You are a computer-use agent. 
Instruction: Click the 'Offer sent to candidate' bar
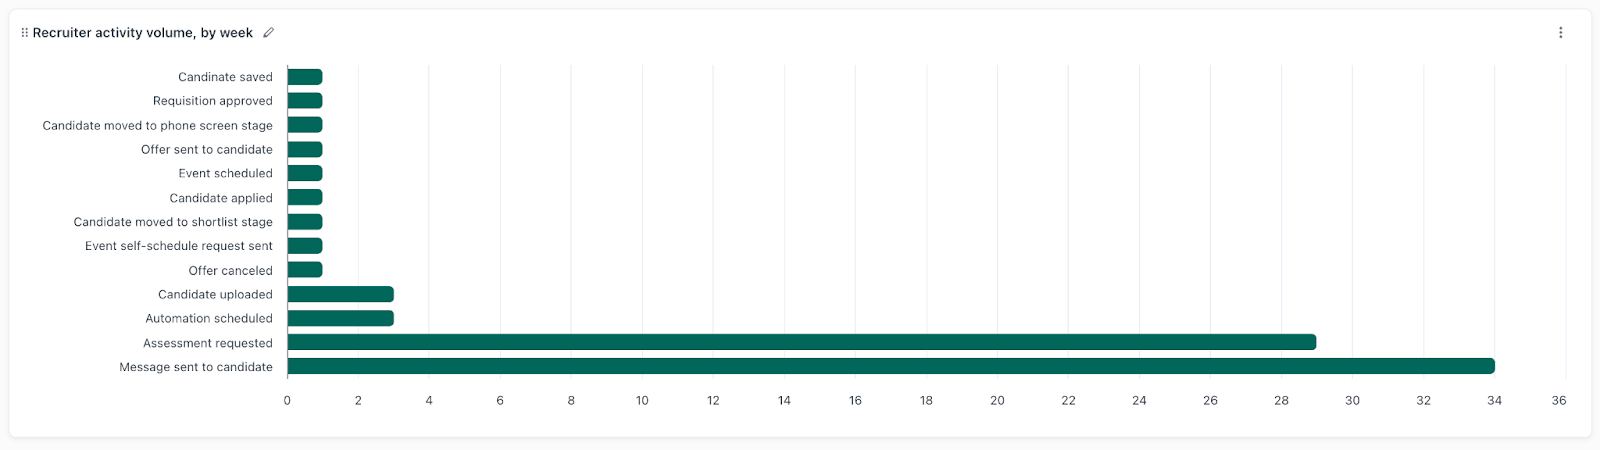pos(305,150)
